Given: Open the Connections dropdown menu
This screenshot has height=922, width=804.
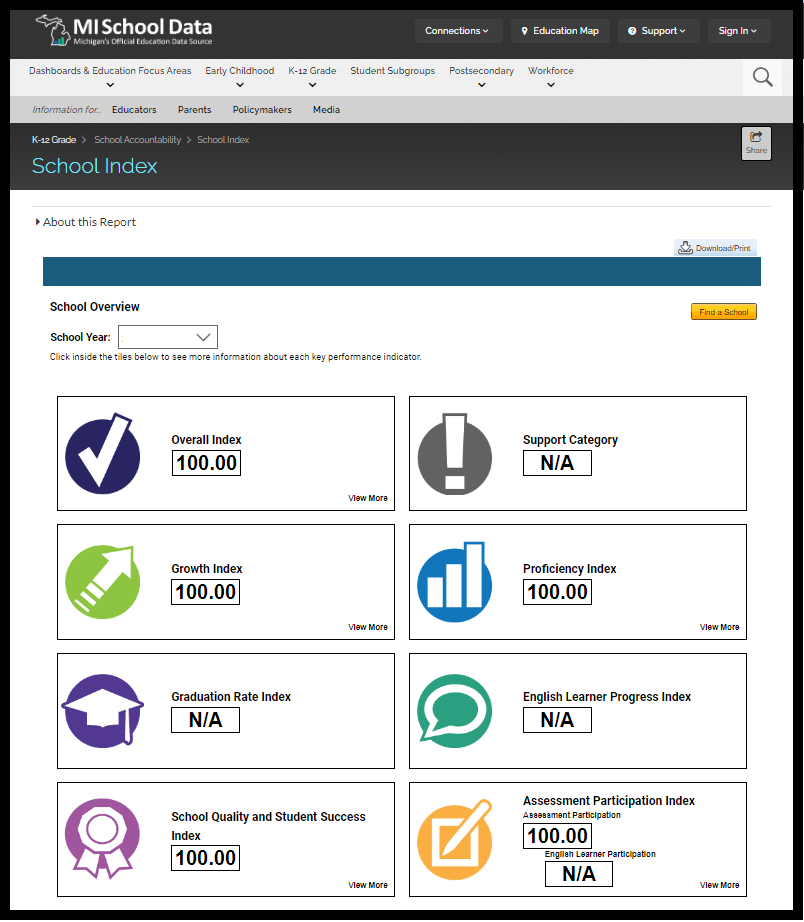Looking at the screenshot, I should click(458, 31).
